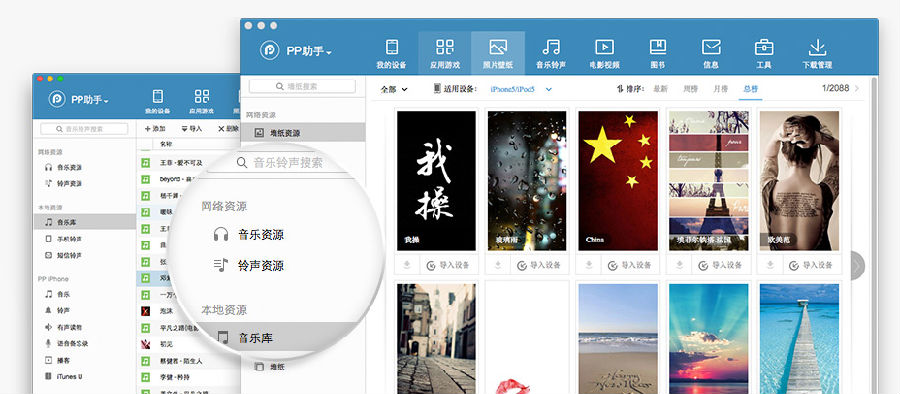Click the download icon under the 欧美范 wallpaper

pos(770,265)
